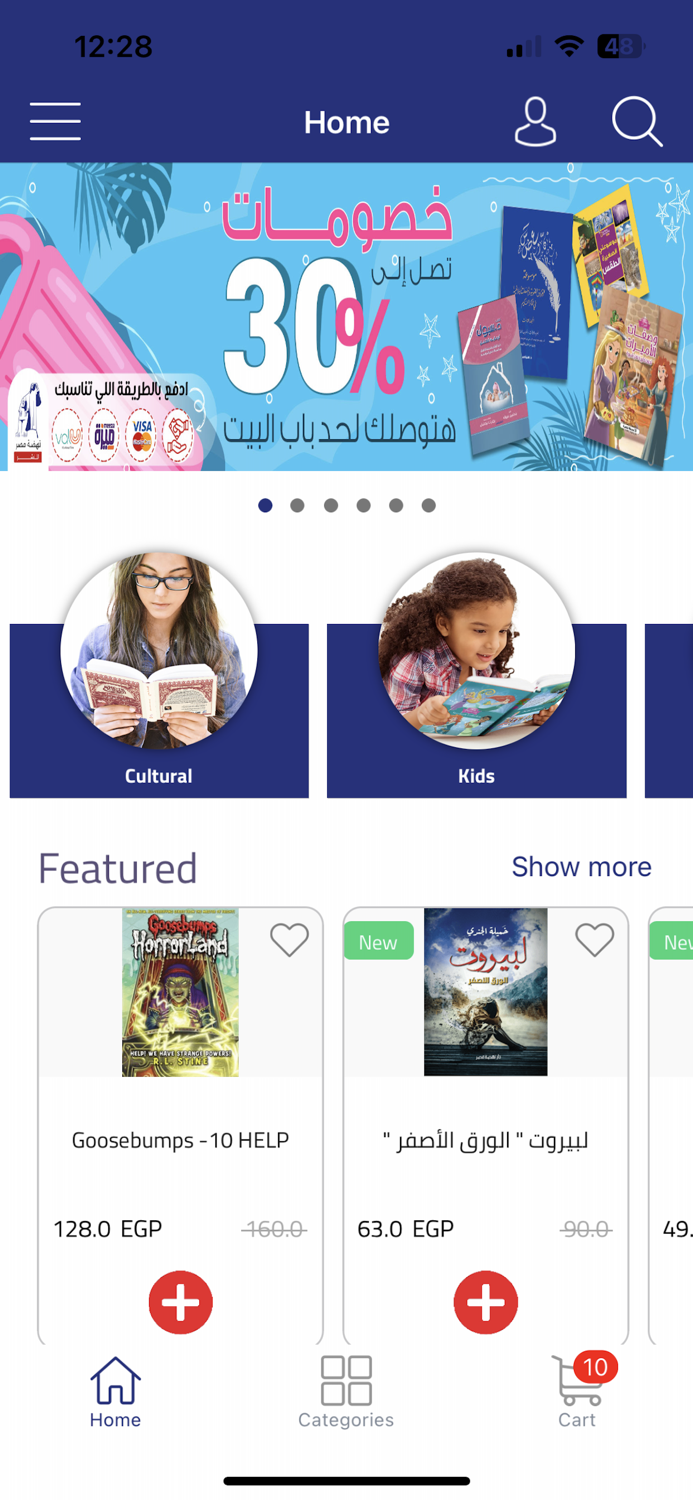Tap the search magnifier icon

637,122
